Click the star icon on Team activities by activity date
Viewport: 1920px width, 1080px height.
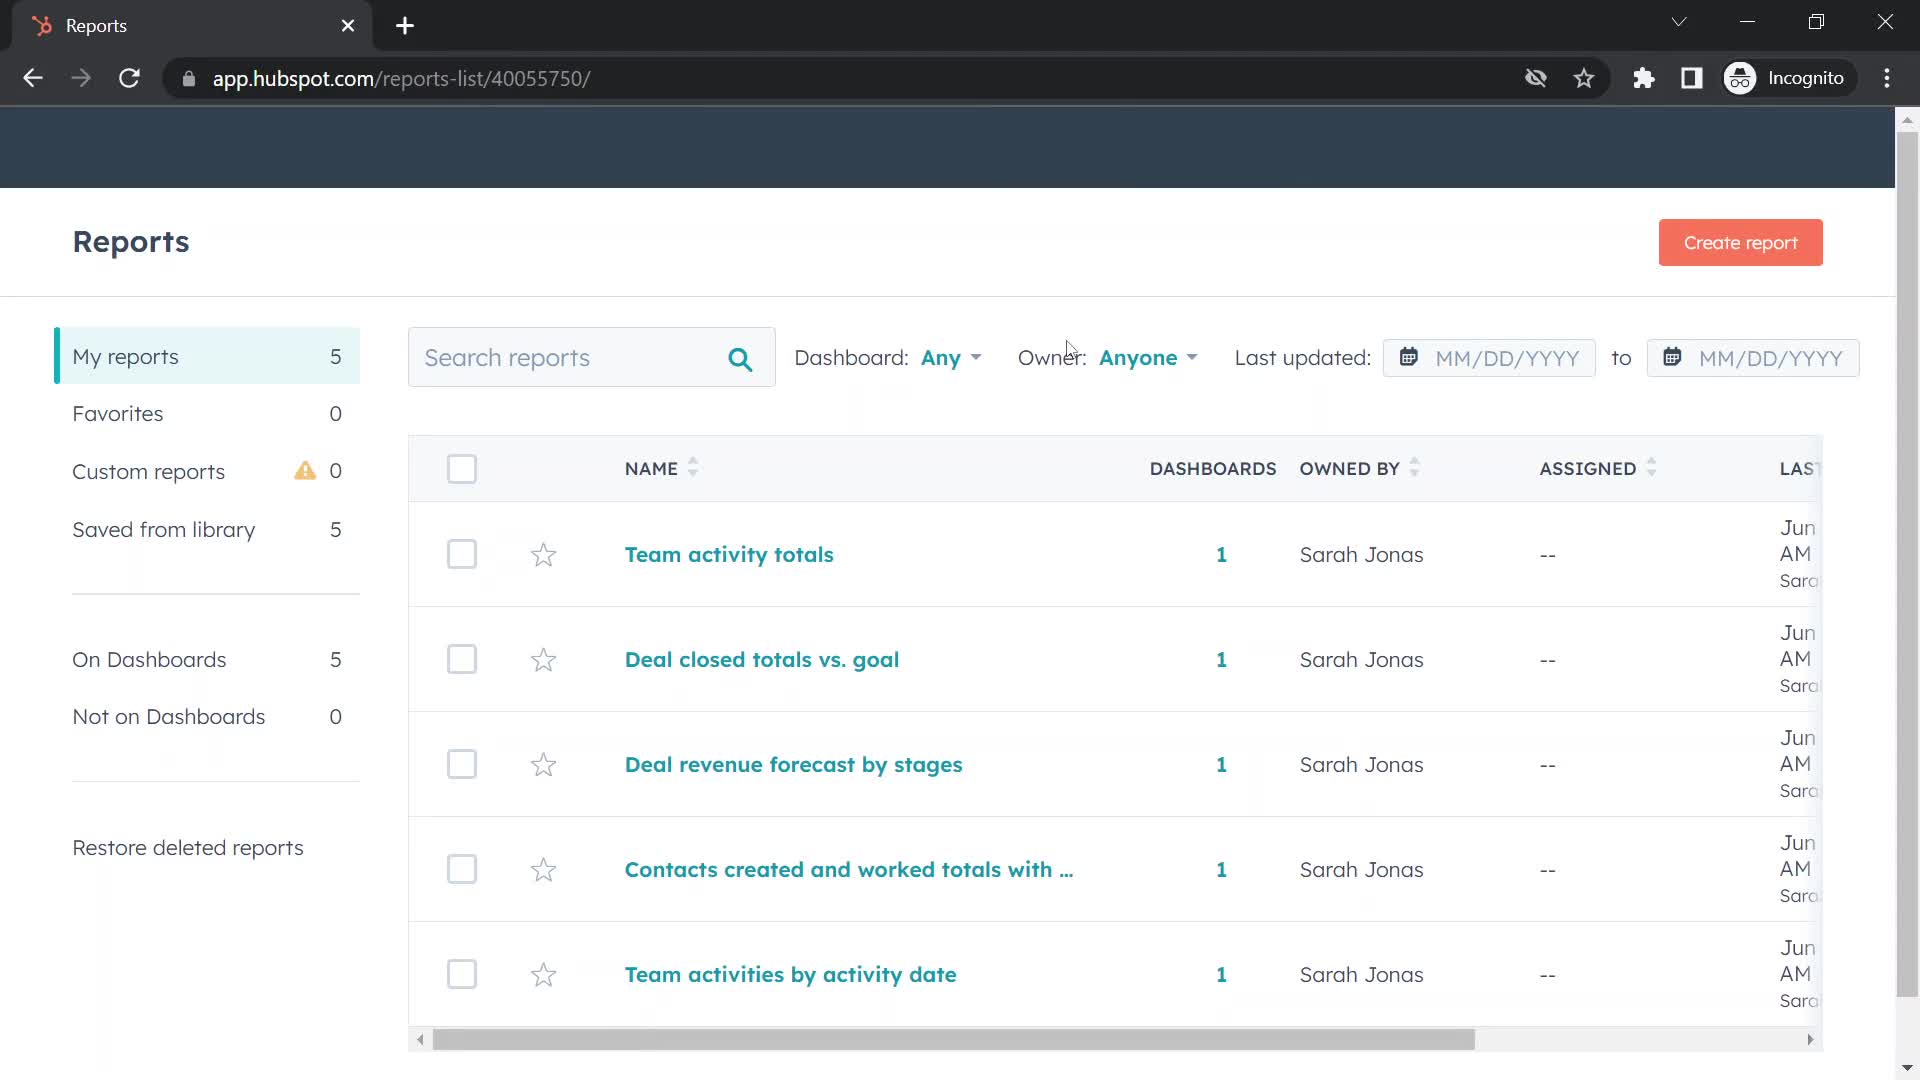(543, 973)
